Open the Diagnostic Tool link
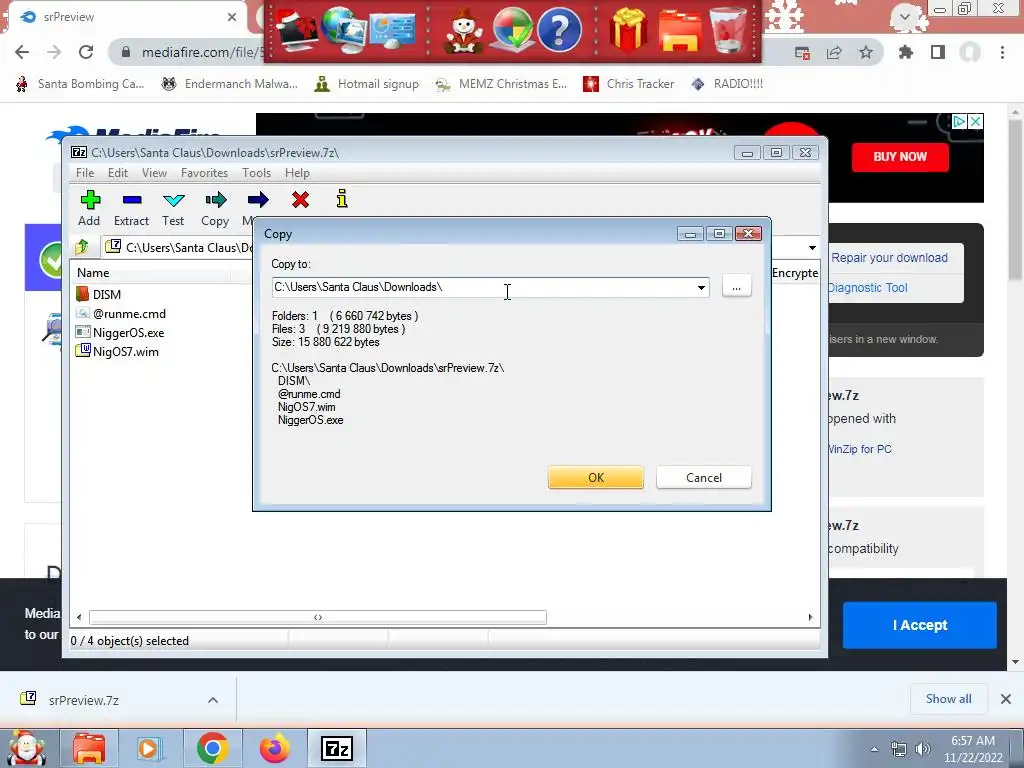Screen dimensions: 1024x768 click(x=868, y=288)
